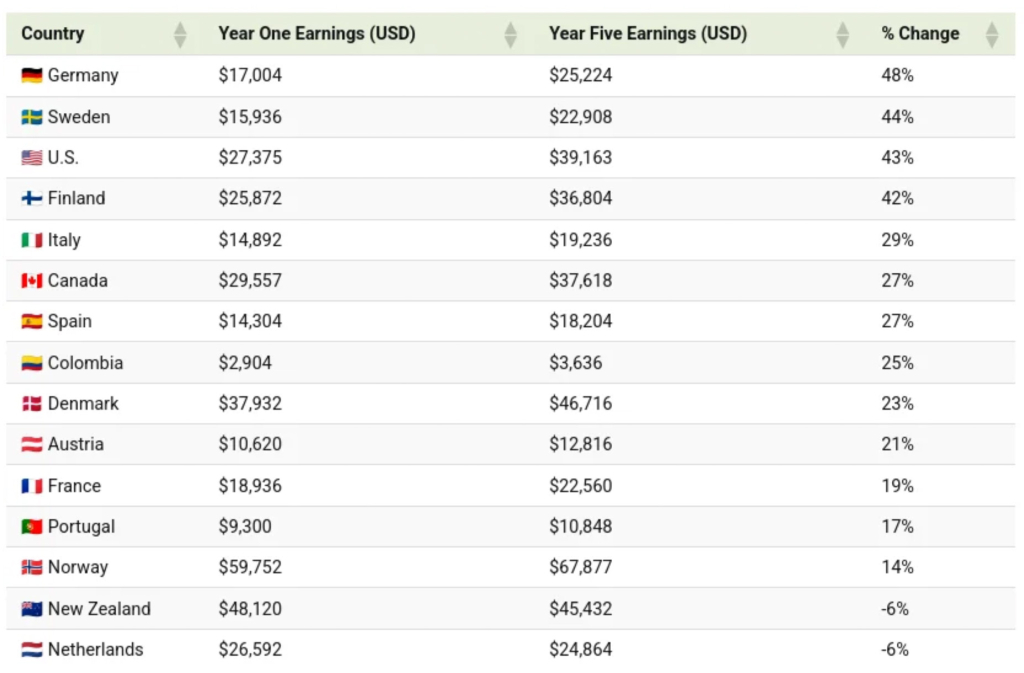The image size is (1024, 673).
Task: Click the Colombia flag icon
Action: click(31, 363)
